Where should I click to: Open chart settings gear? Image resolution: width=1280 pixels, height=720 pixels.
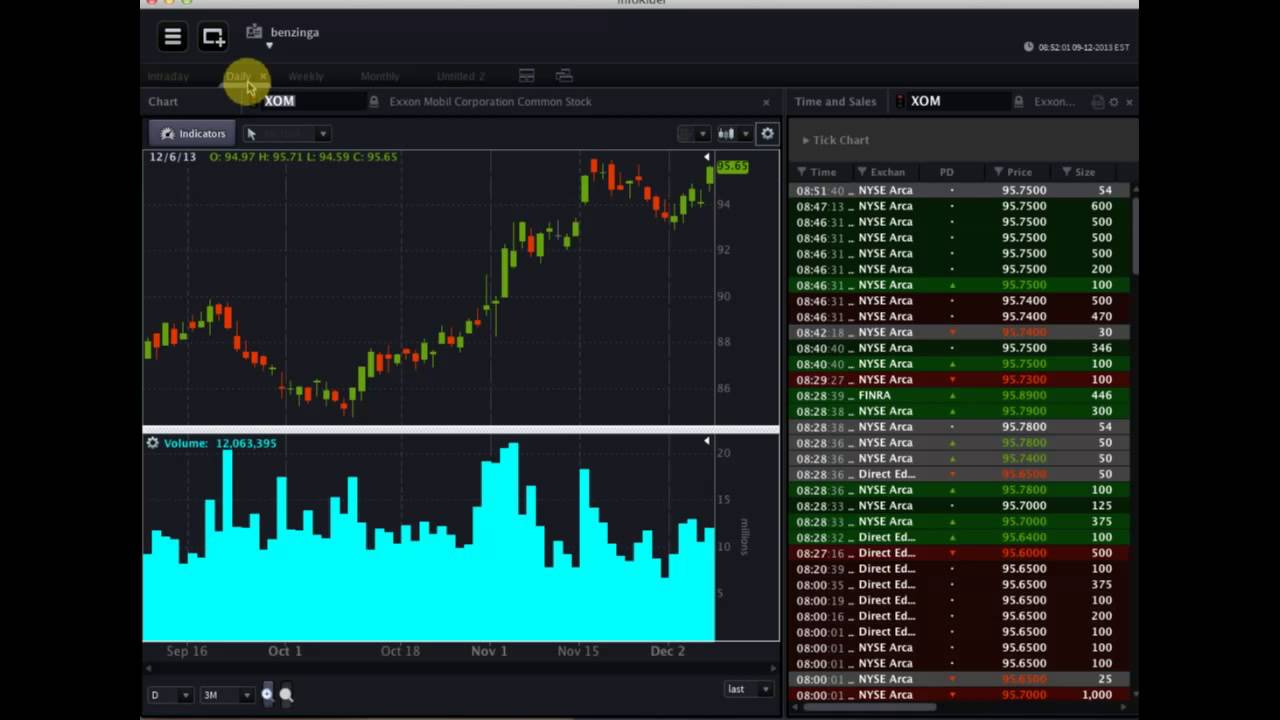[x=767, y=133]
